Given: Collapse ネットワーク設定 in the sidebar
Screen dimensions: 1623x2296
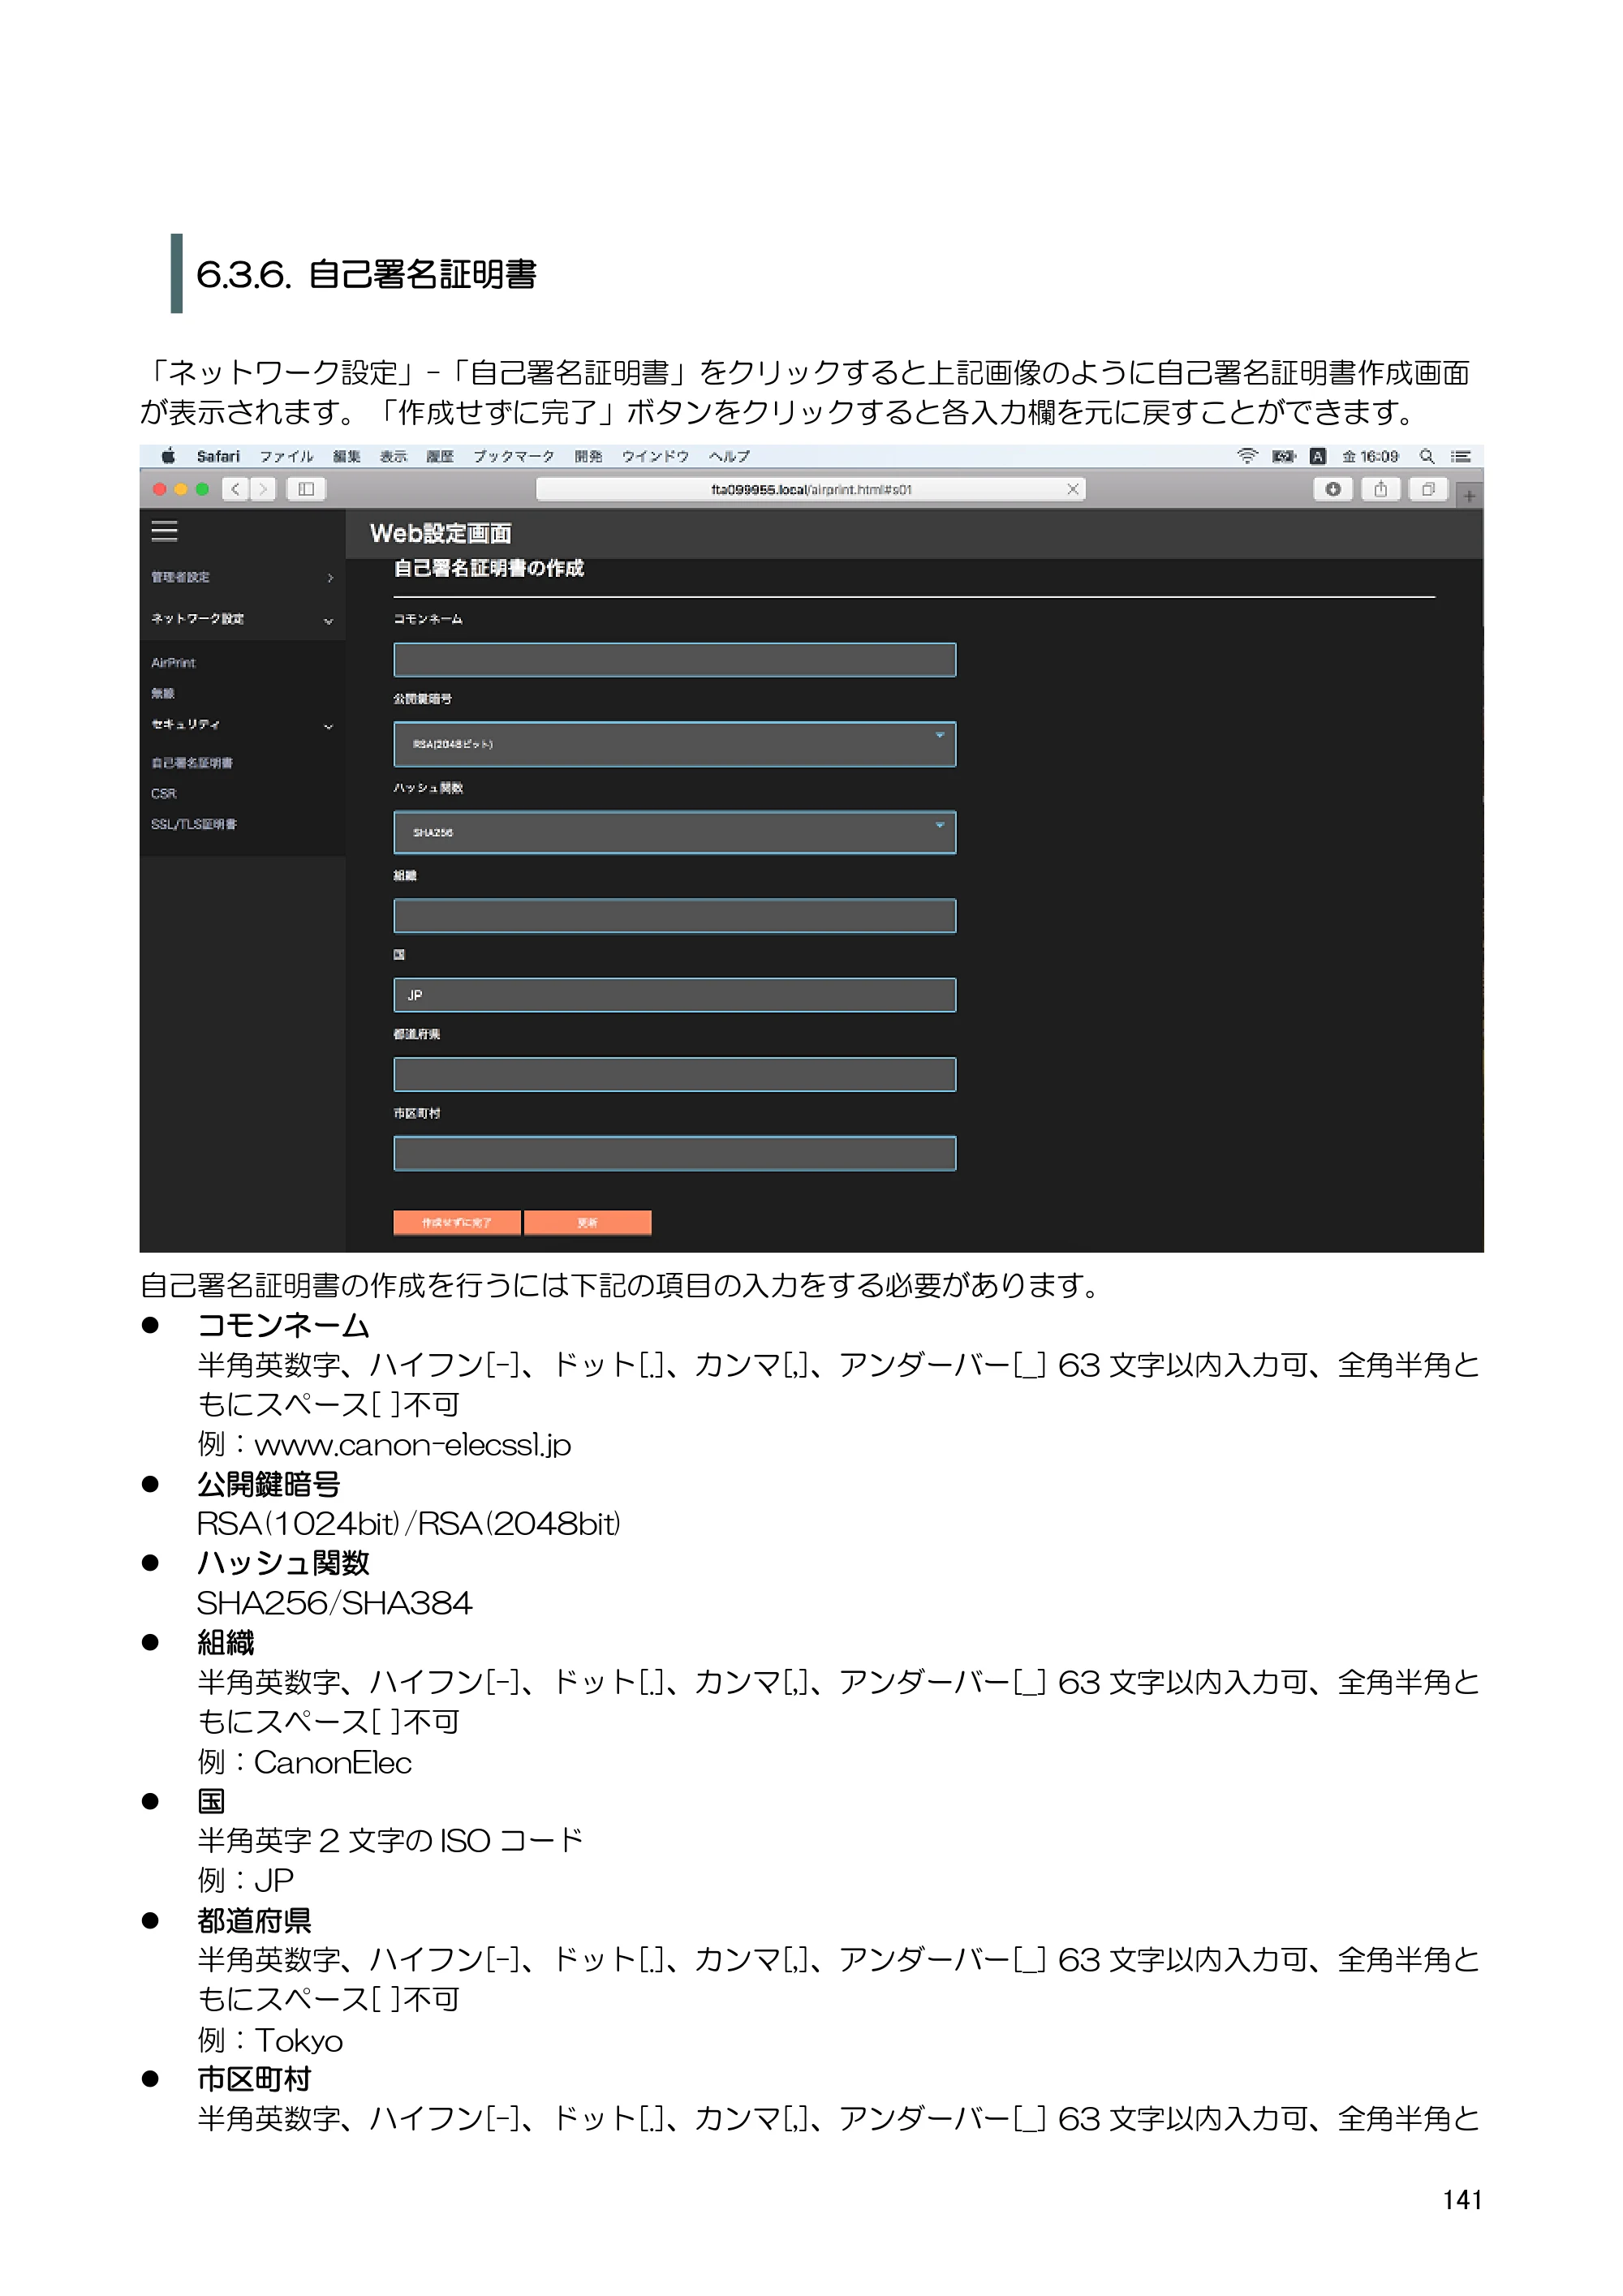Looking at the screenshot, I should pyautogui.click(x=242, y=619).
